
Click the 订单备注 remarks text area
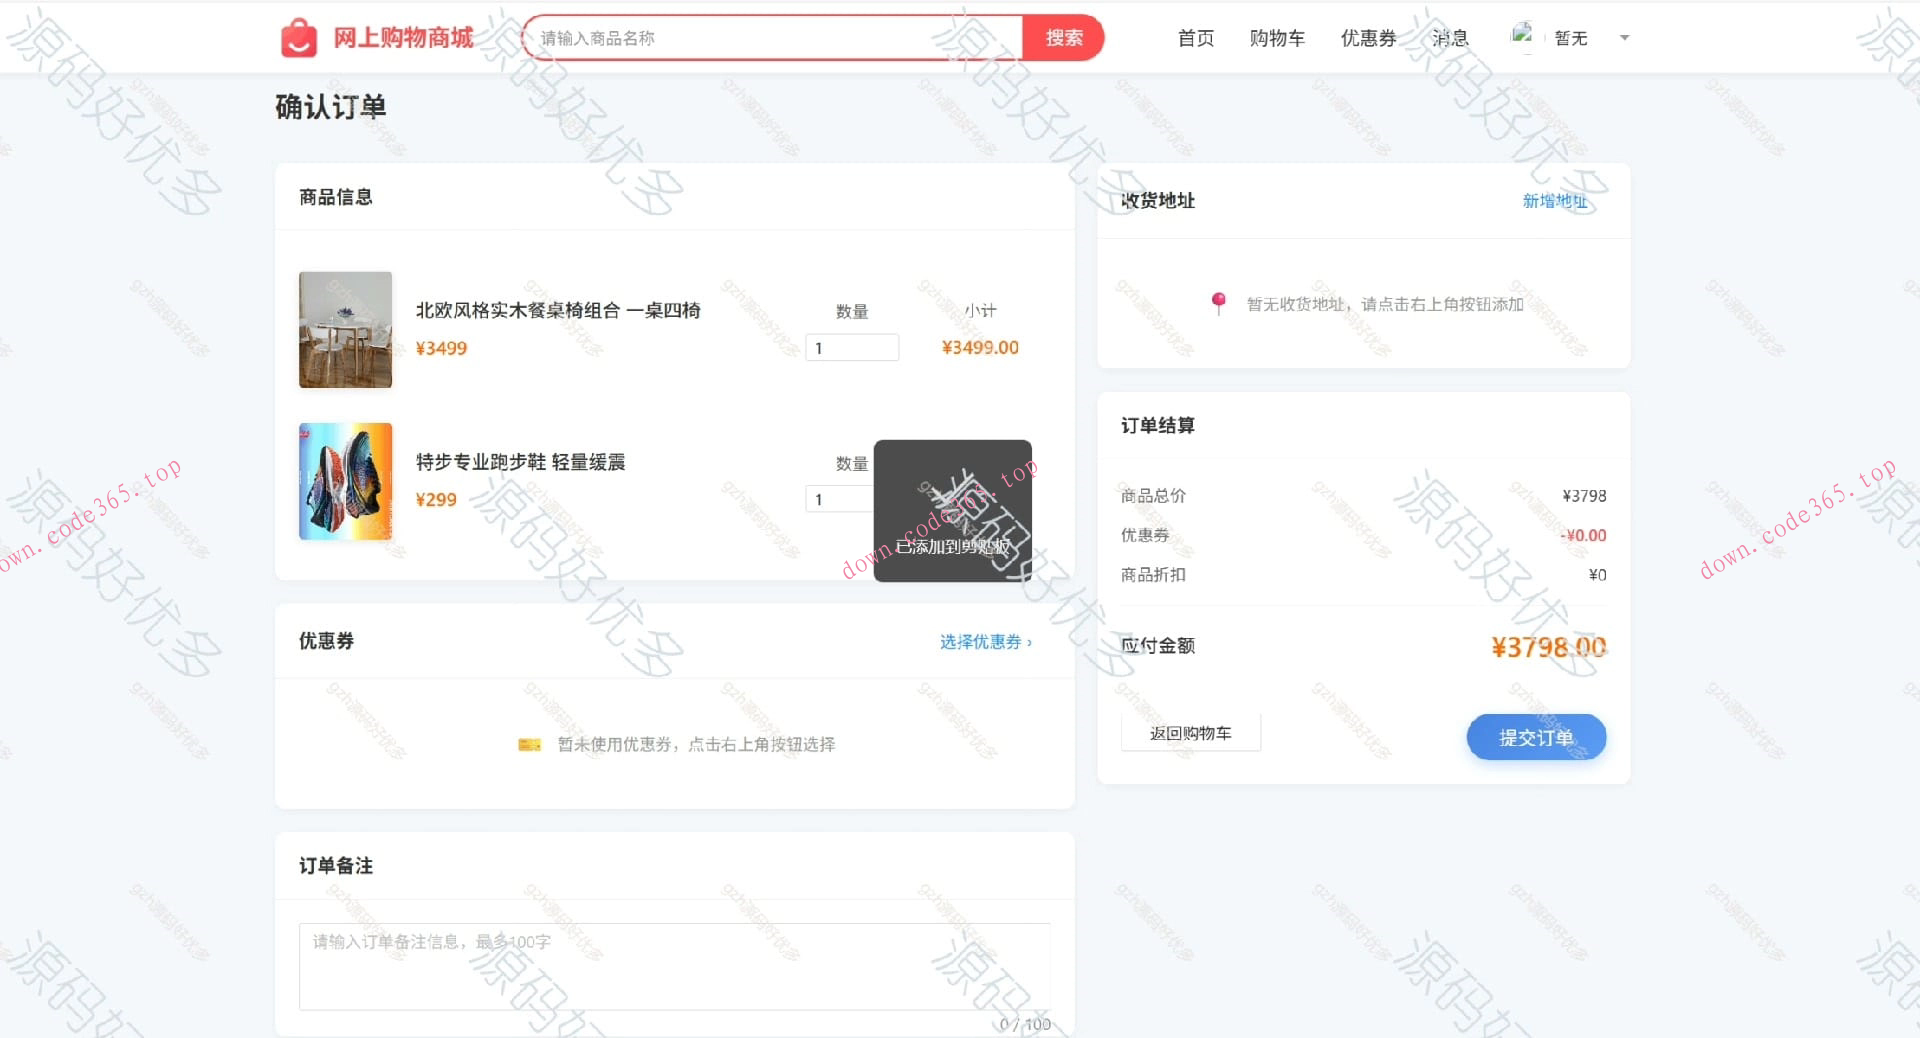coord(674,966)
